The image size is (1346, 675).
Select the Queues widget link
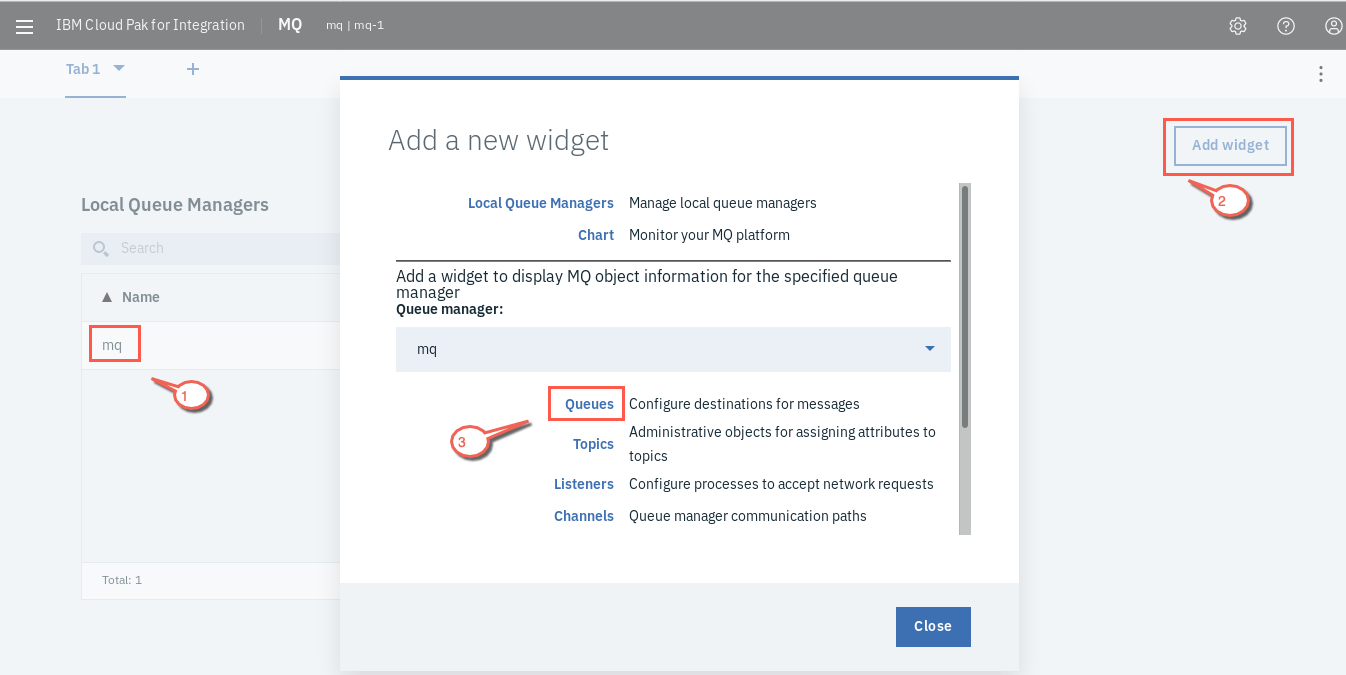coord(589,404)
